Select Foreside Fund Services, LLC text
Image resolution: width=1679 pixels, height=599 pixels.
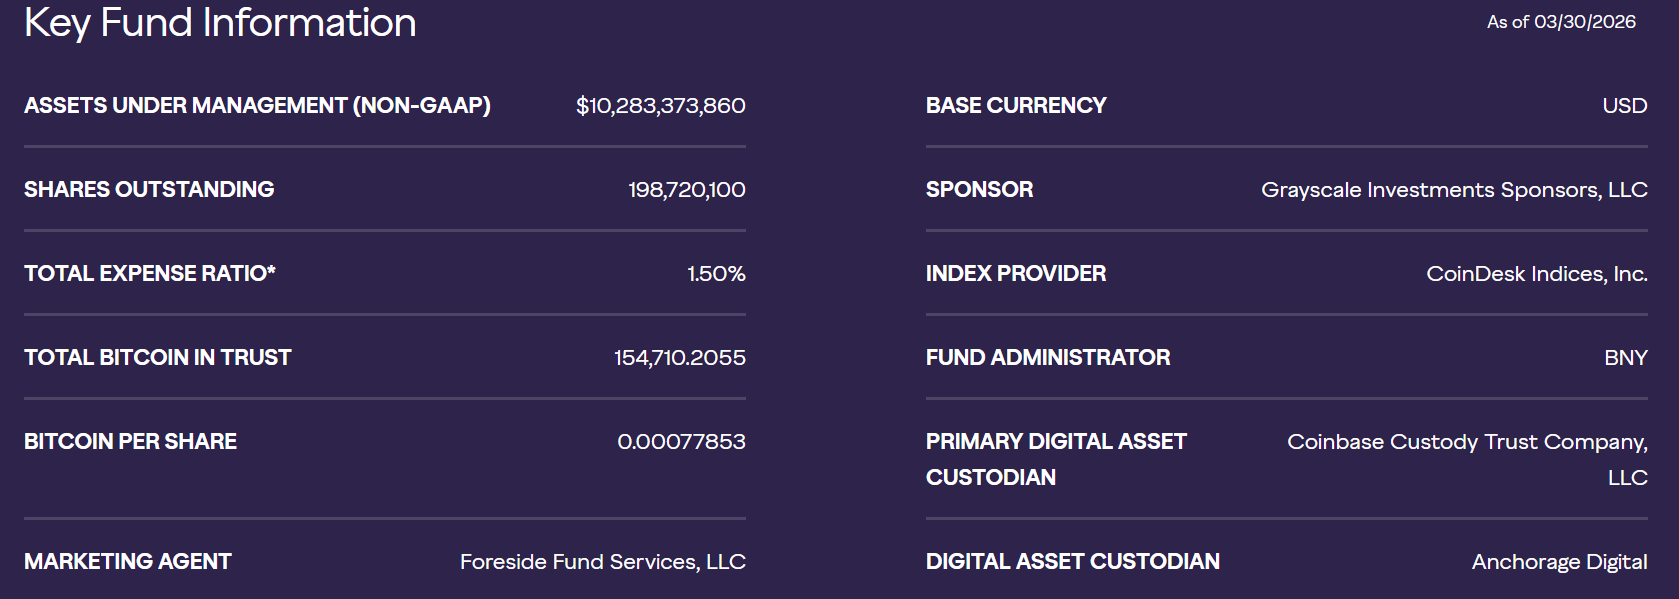pyautogui.click(x=602, y=562)
